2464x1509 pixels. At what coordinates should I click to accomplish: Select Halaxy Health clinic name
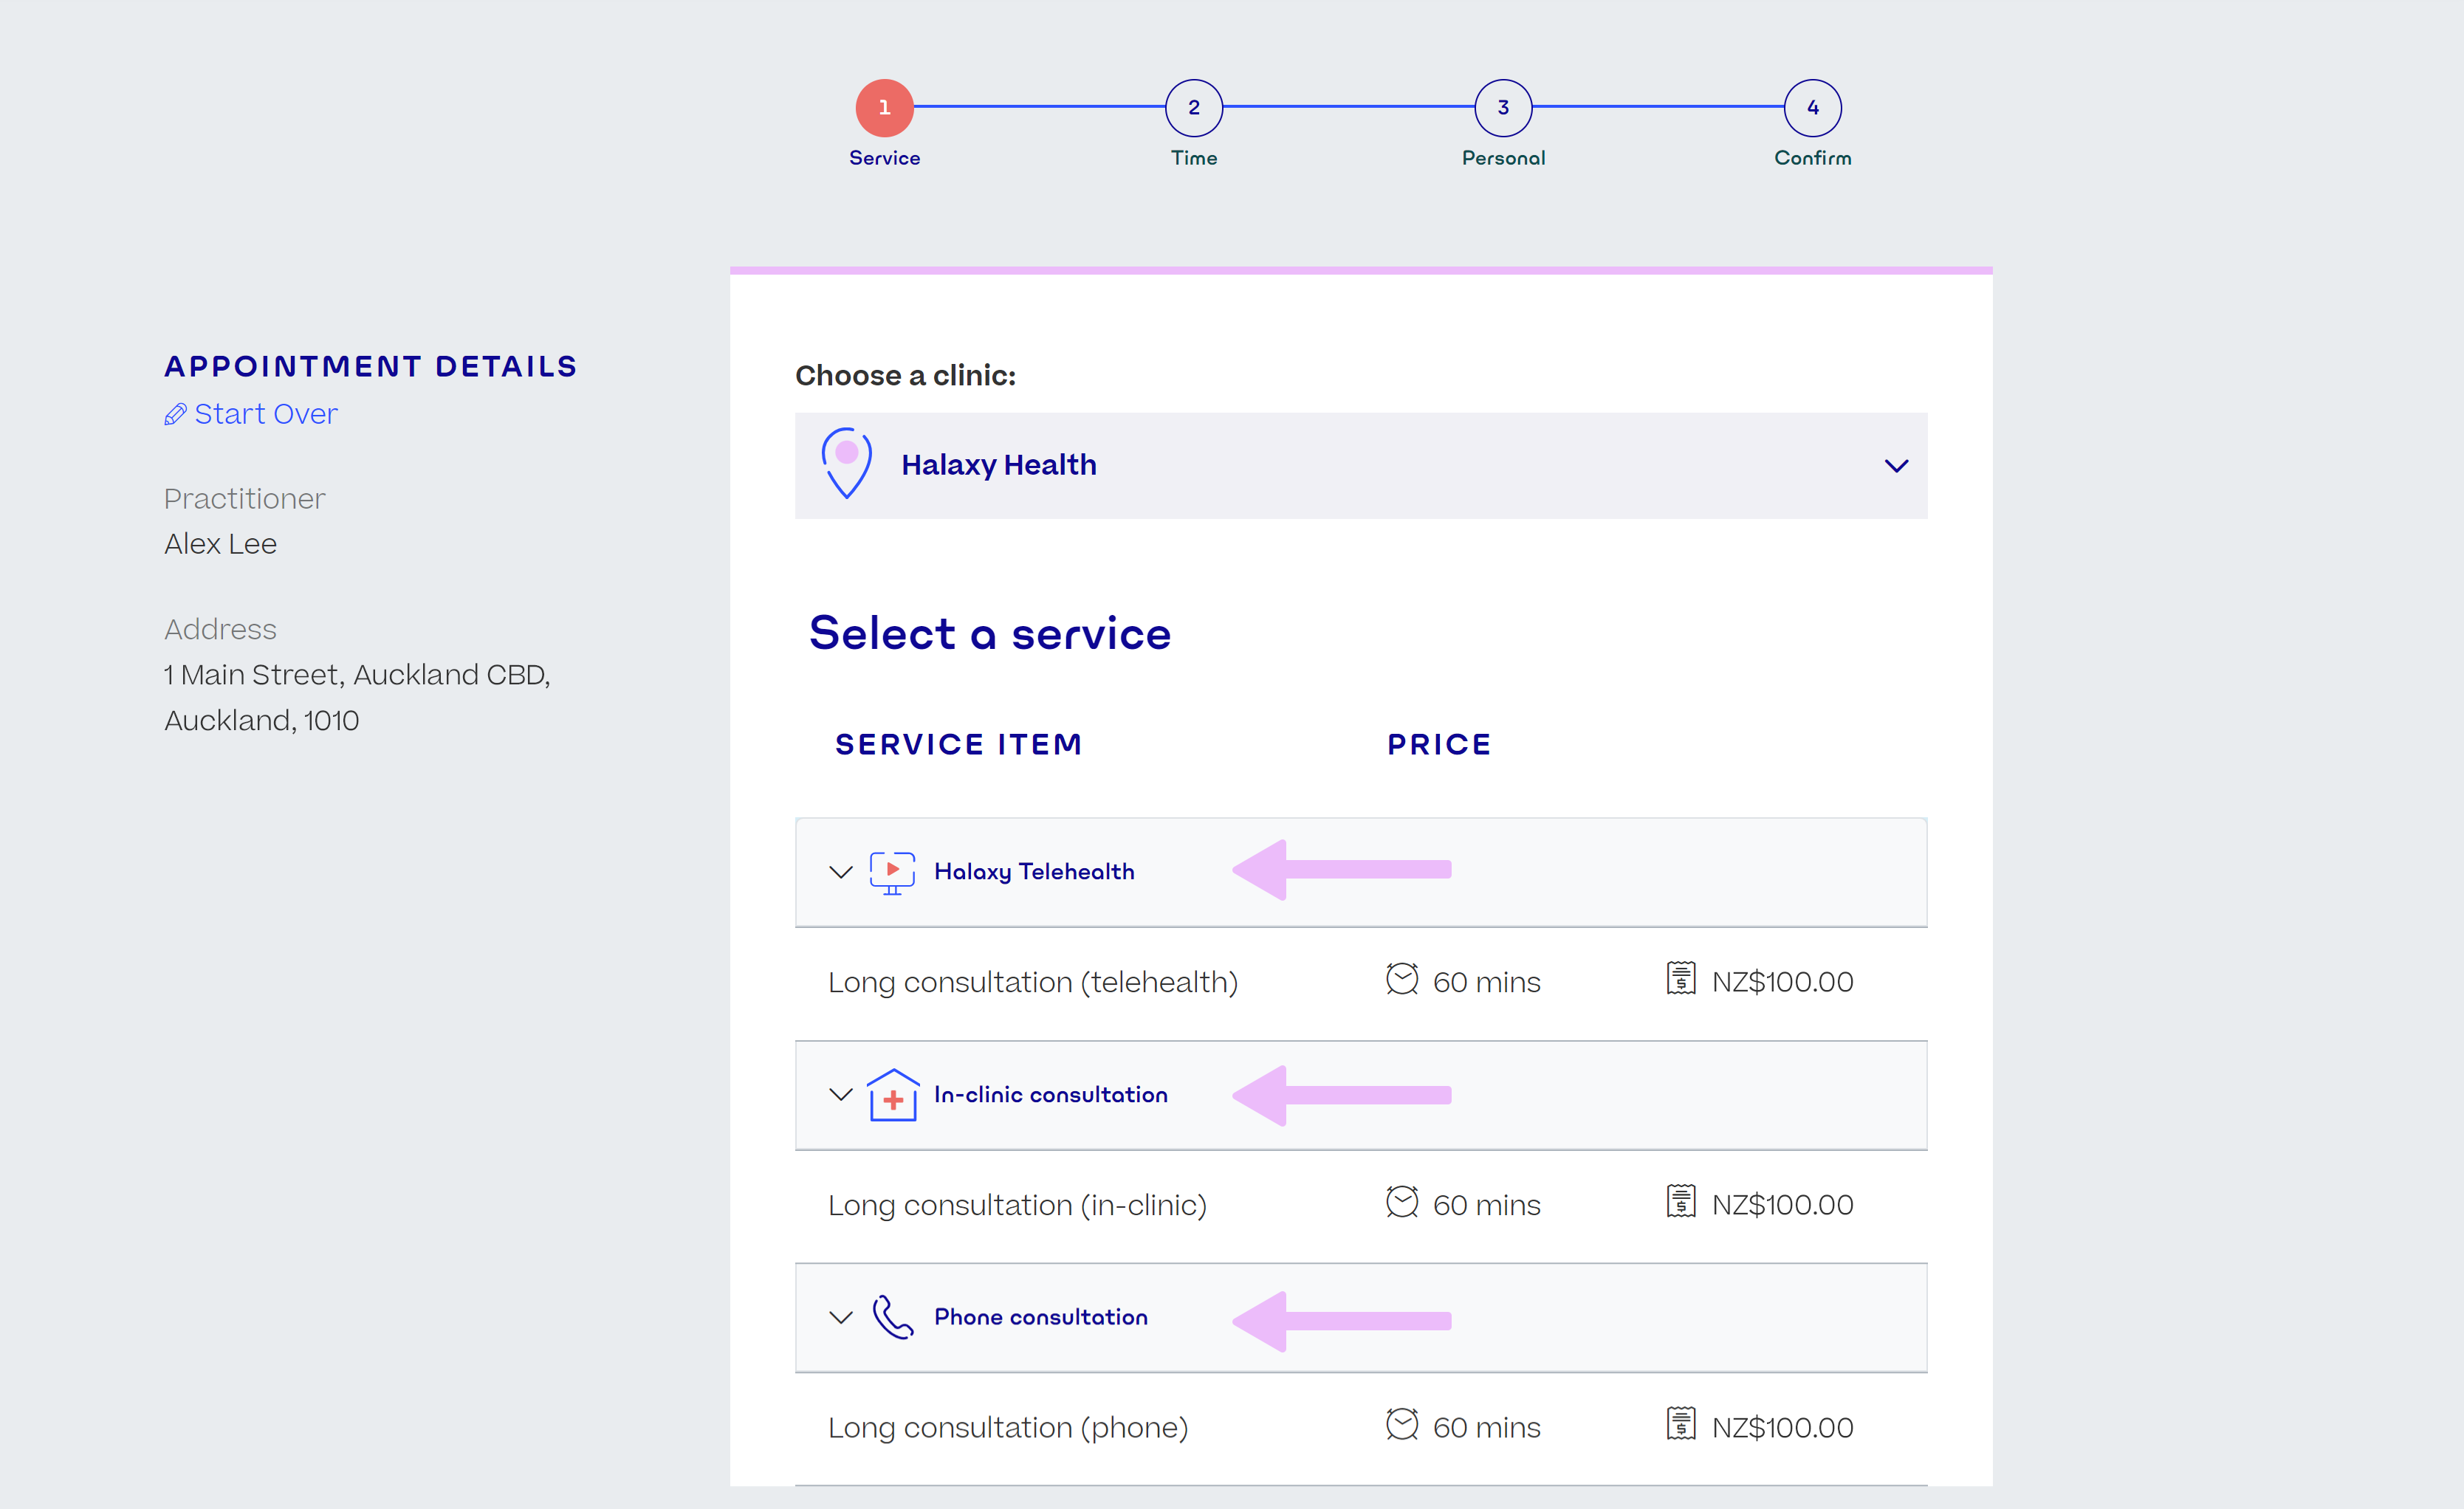coord(998,465)
